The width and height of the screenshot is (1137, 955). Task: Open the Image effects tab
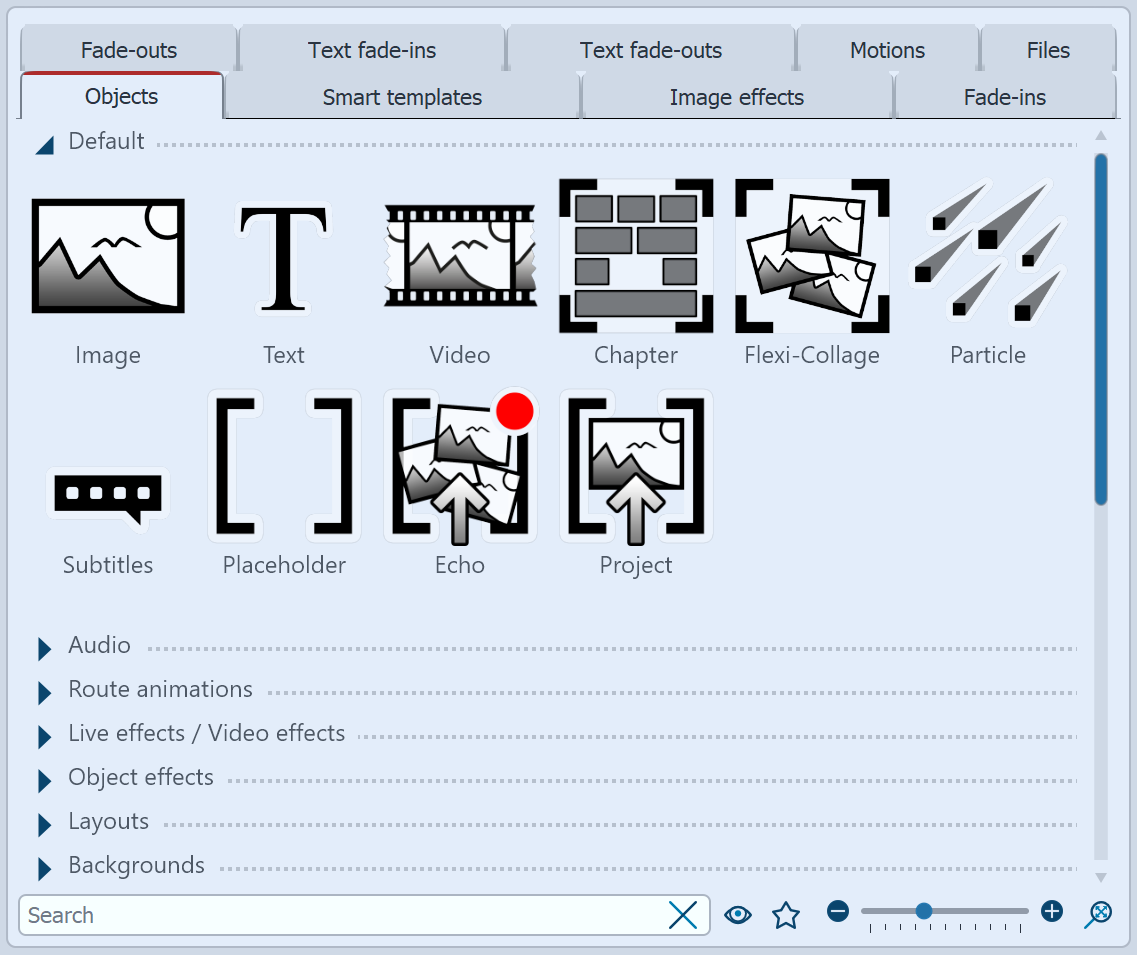tap(736, 97)
